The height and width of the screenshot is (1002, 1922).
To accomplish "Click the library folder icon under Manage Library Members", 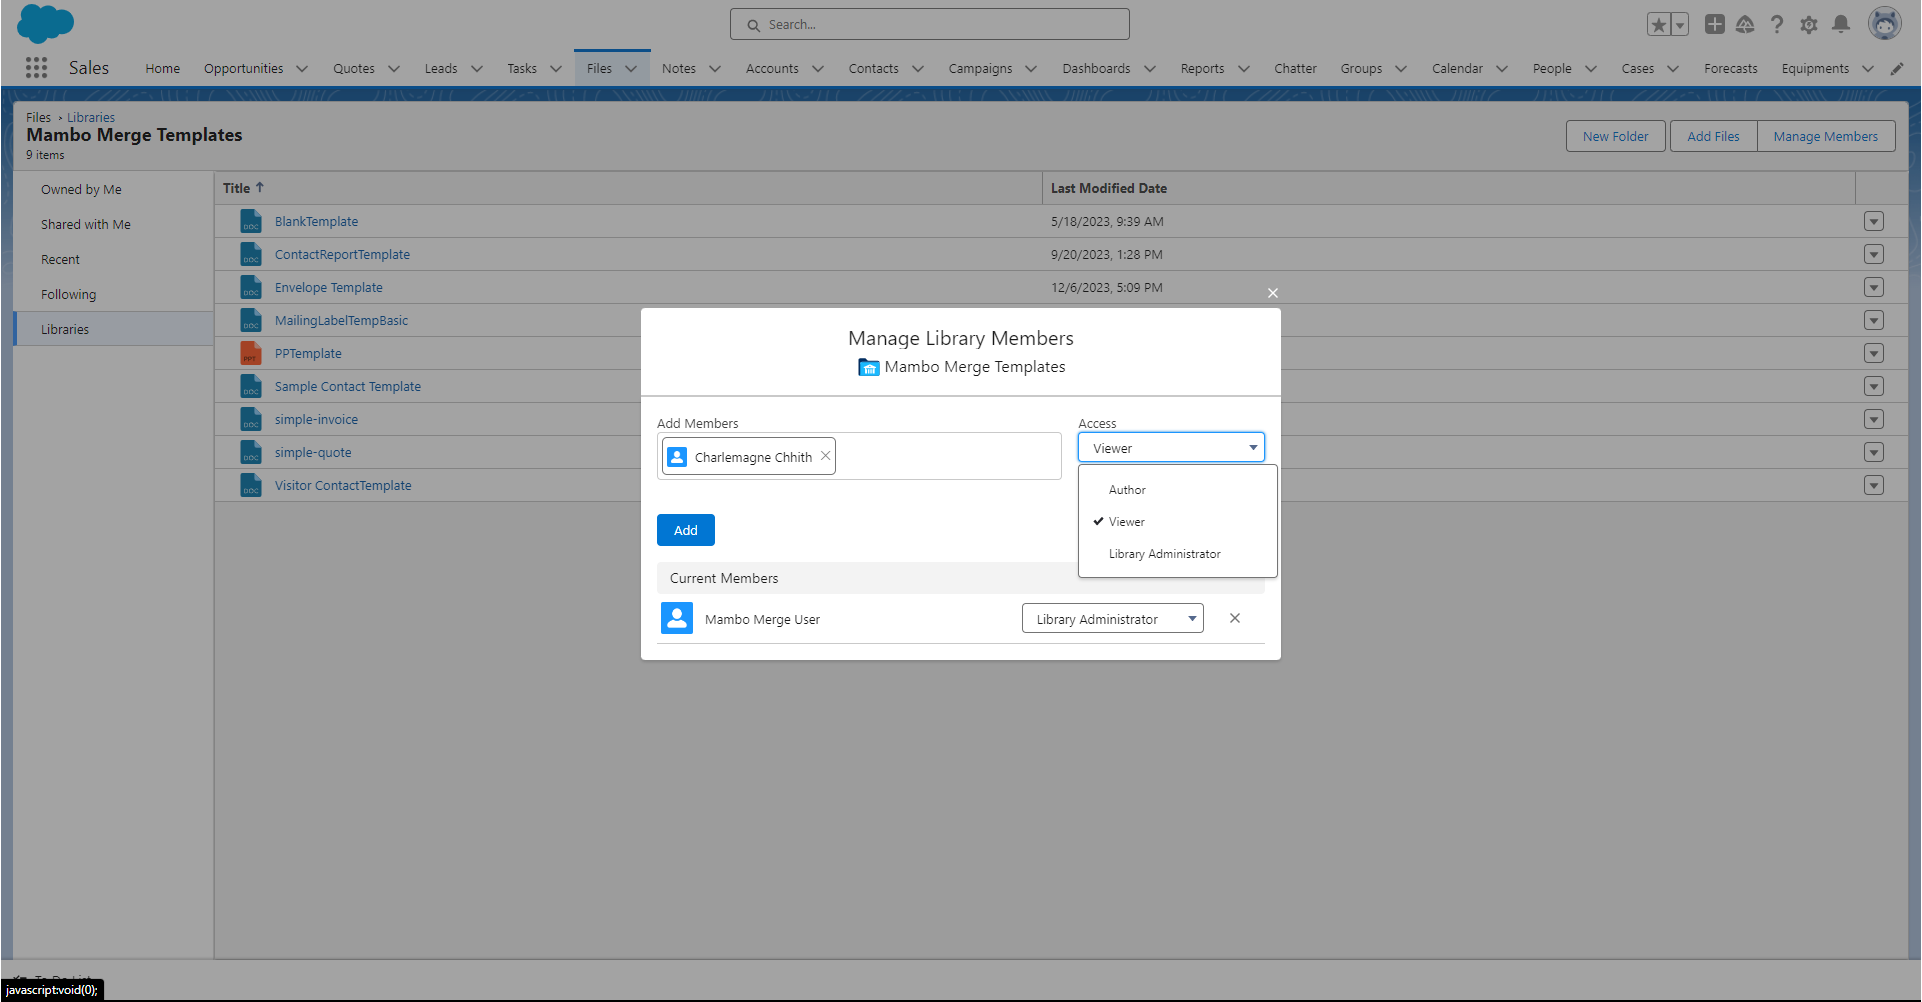I will (x=868, y=367).
